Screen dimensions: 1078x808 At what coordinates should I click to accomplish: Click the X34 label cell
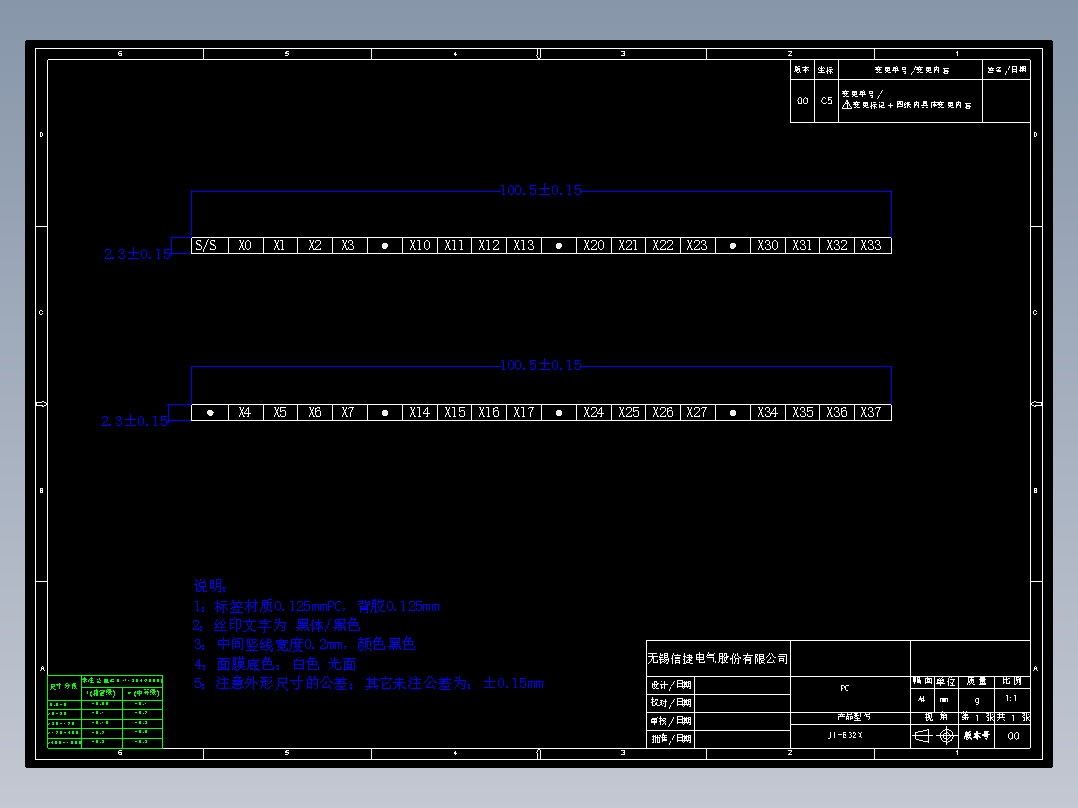pyautogui.click(x=768, y=413)
